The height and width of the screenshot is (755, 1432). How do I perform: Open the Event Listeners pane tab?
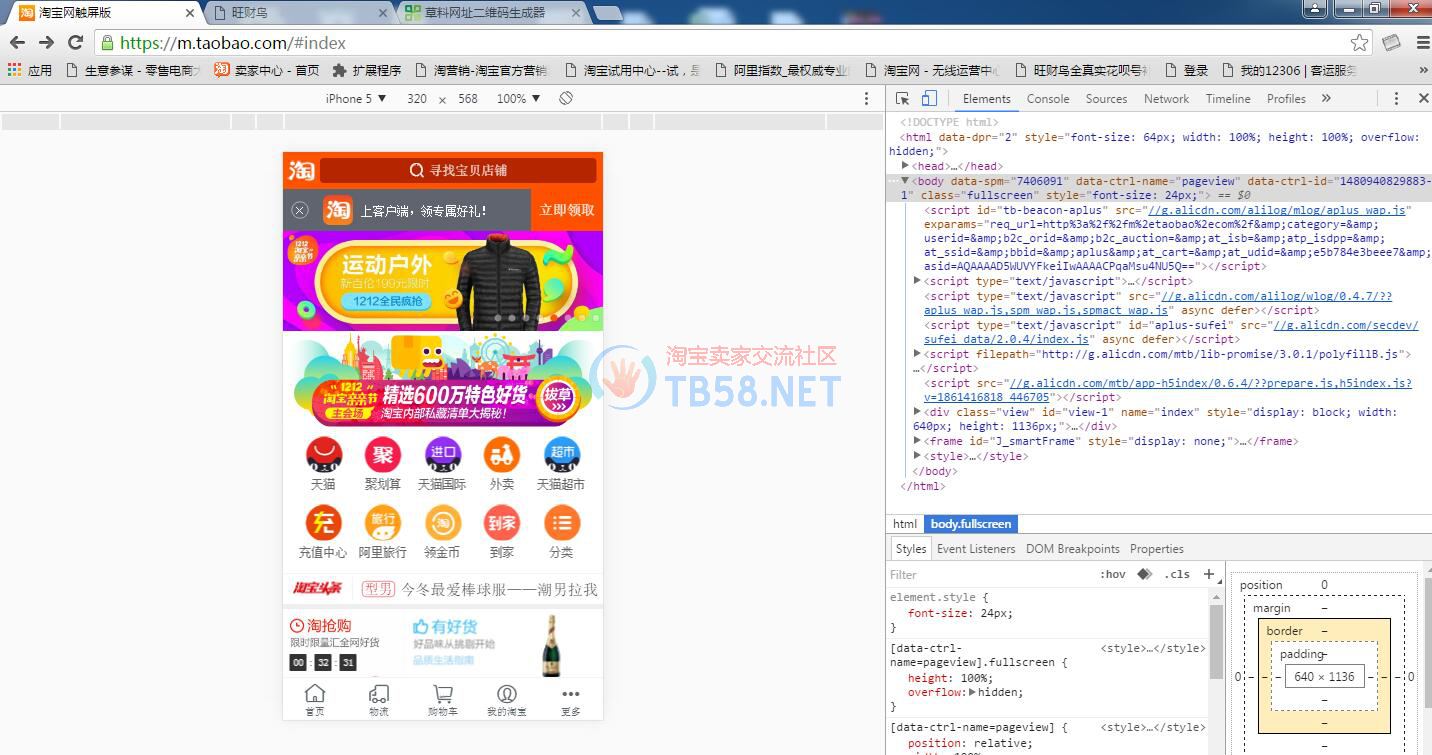pos(976,549)
